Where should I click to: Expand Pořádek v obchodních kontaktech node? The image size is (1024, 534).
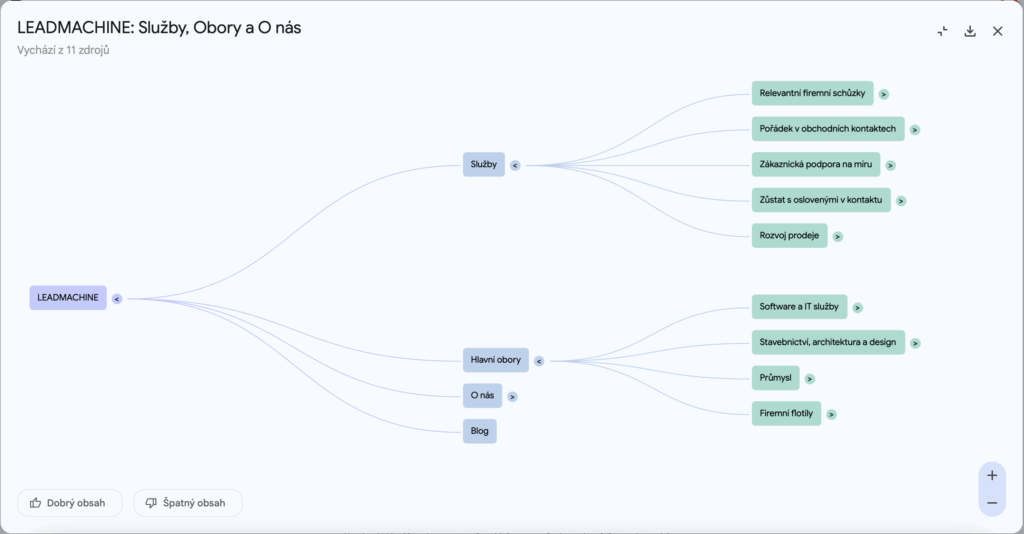click(915, 130)
